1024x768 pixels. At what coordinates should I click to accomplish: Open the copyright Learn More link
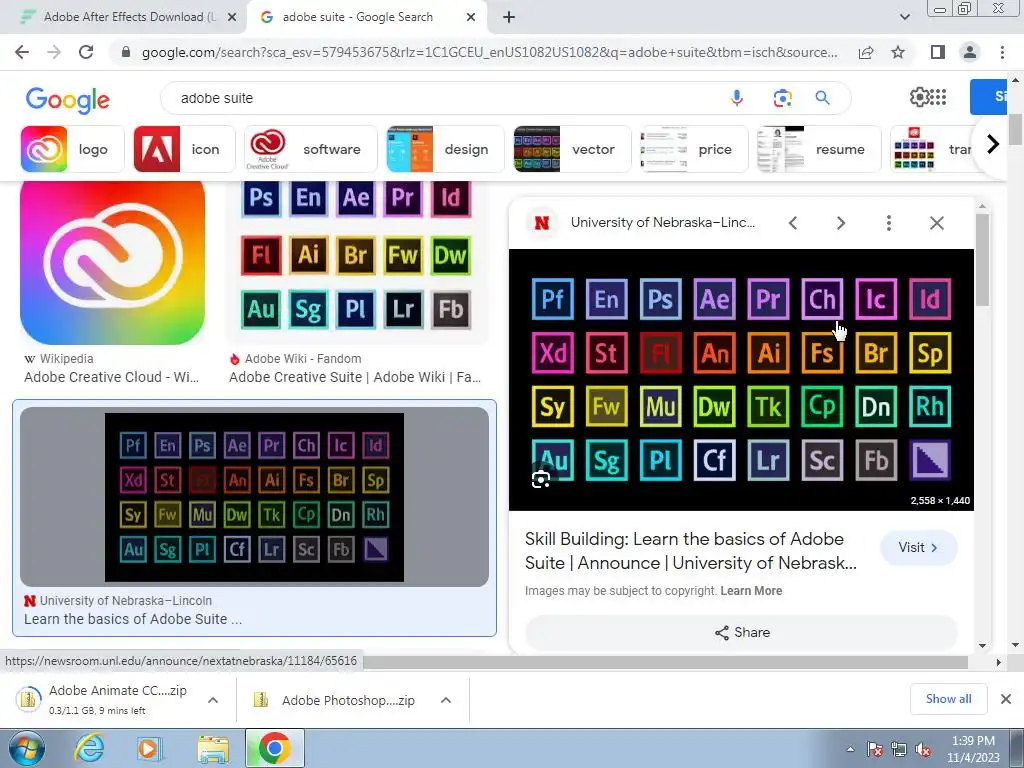[751, 591]
